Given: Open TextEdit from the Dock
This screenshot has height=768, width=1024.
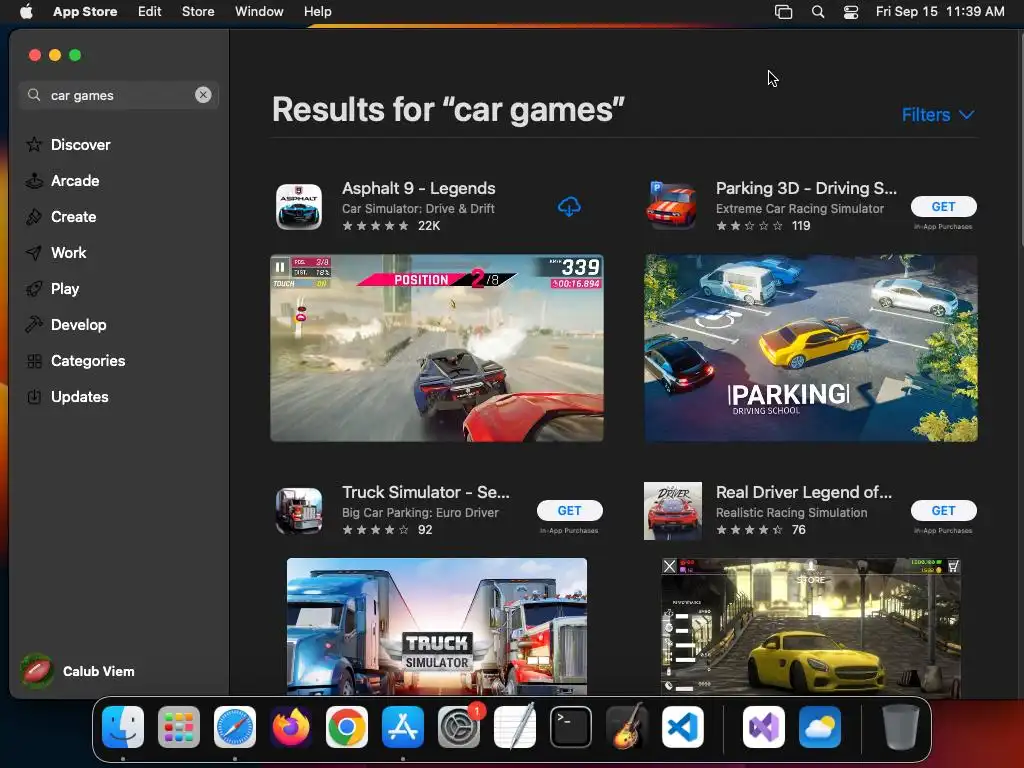Looking at the screenshot, I should coord(515,727).
